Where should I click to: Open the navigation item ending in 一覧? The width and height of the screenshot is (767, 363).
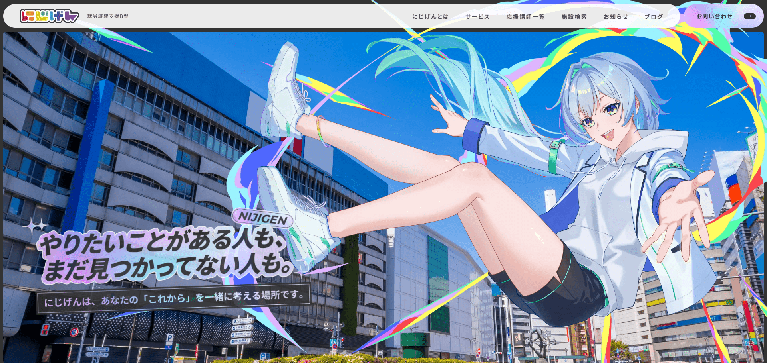point(525,16)
